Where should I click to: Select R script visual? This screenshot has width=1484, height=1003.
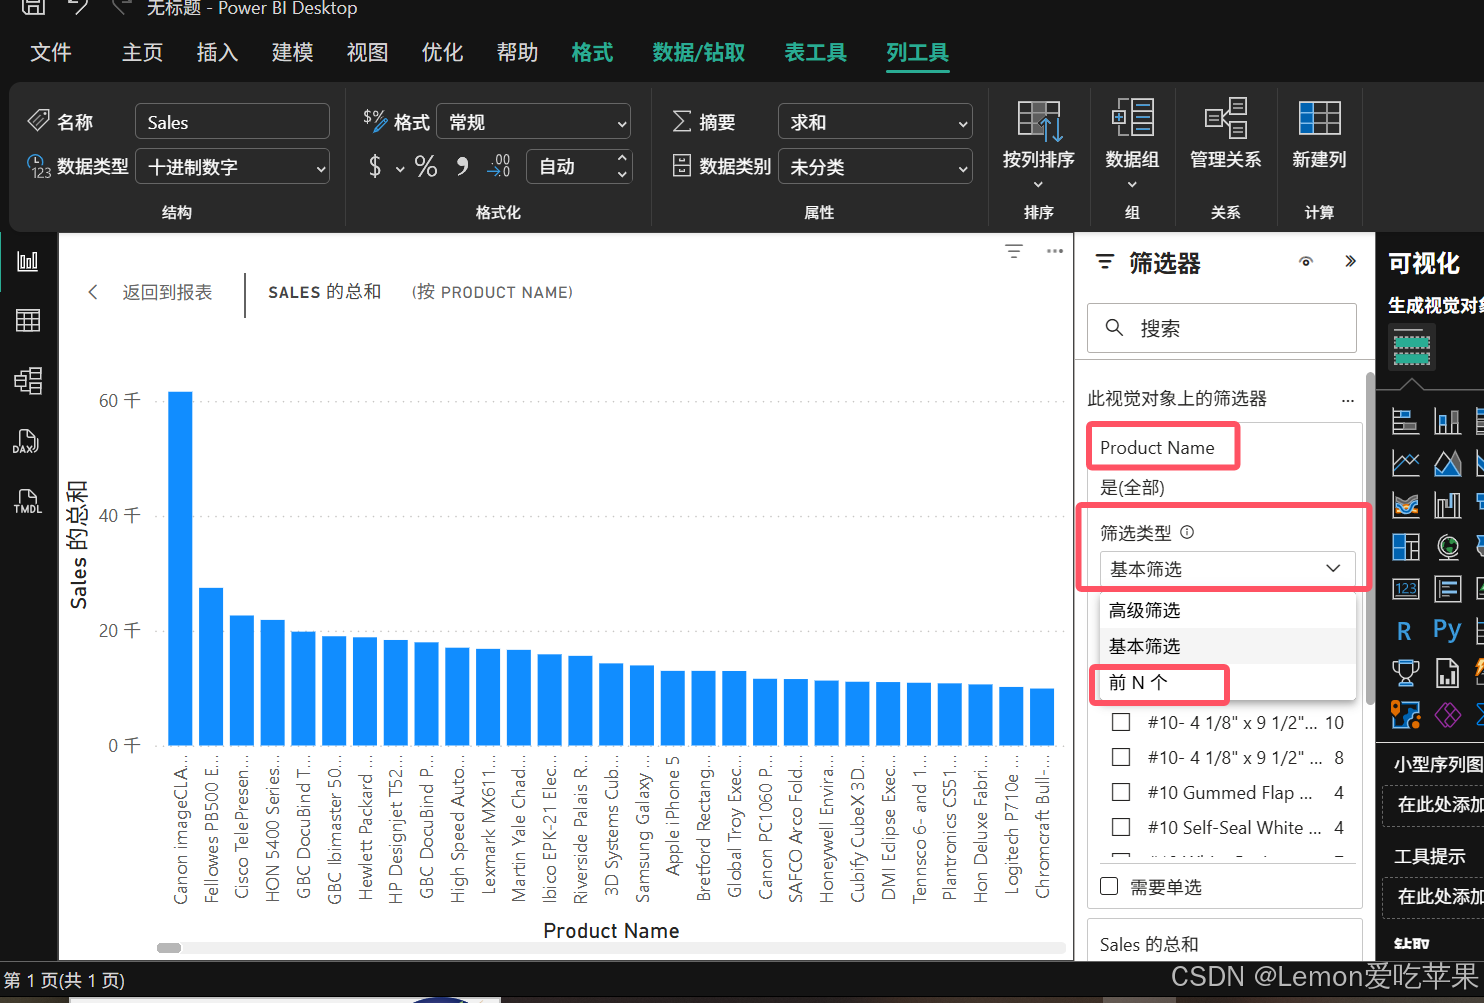[1404, 631]
